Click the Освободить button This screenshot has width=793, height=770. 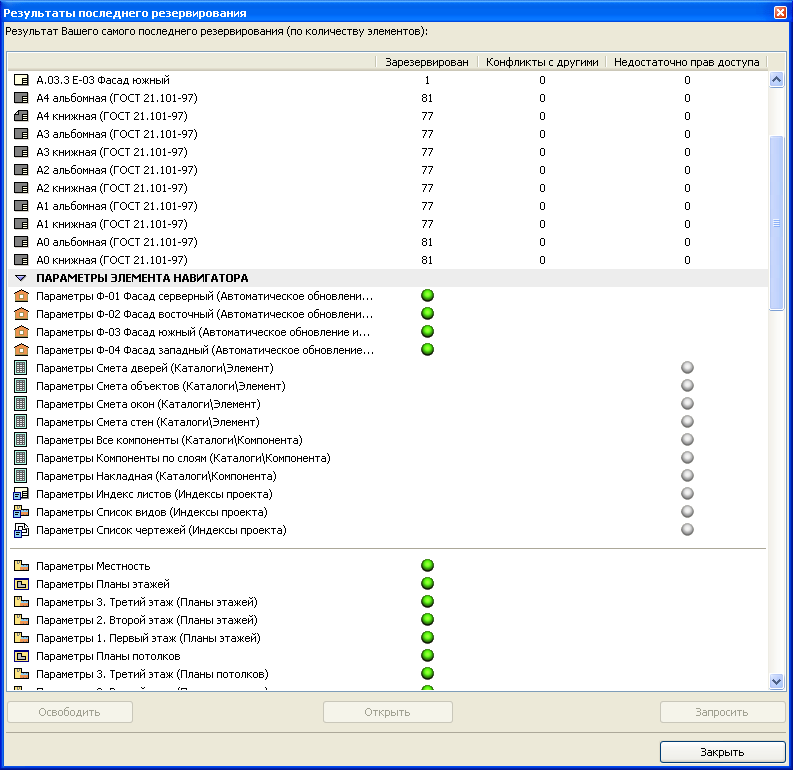pos(70,712)
